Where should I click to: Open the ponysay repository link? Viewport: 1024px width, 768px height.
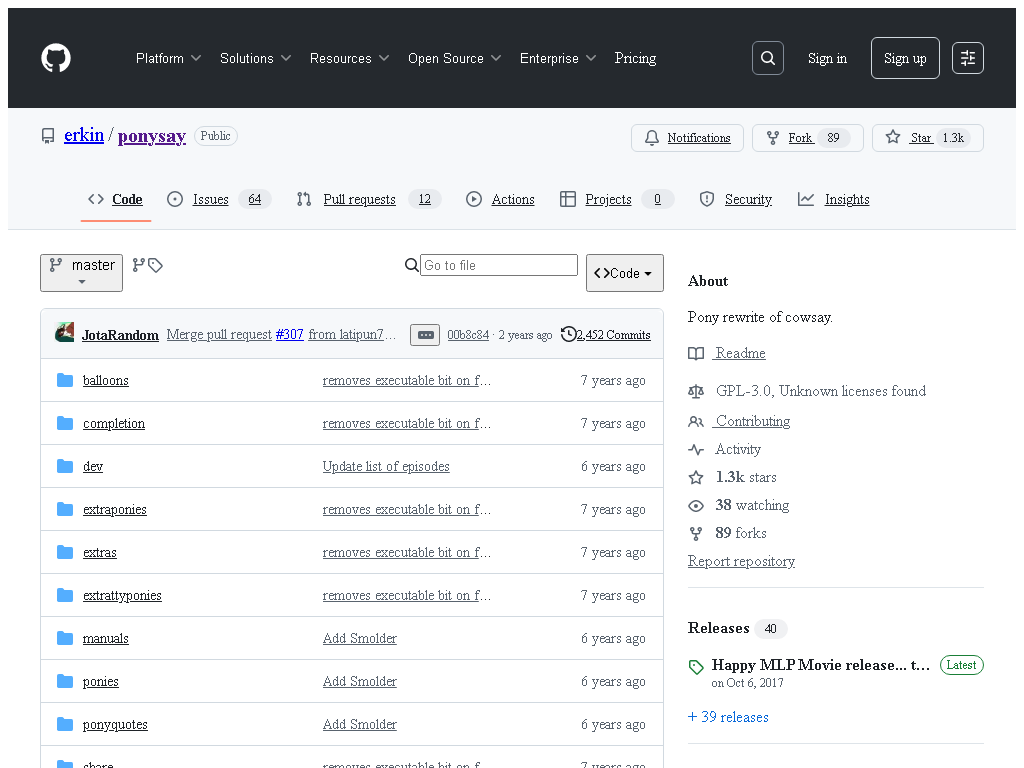point(152,136)
